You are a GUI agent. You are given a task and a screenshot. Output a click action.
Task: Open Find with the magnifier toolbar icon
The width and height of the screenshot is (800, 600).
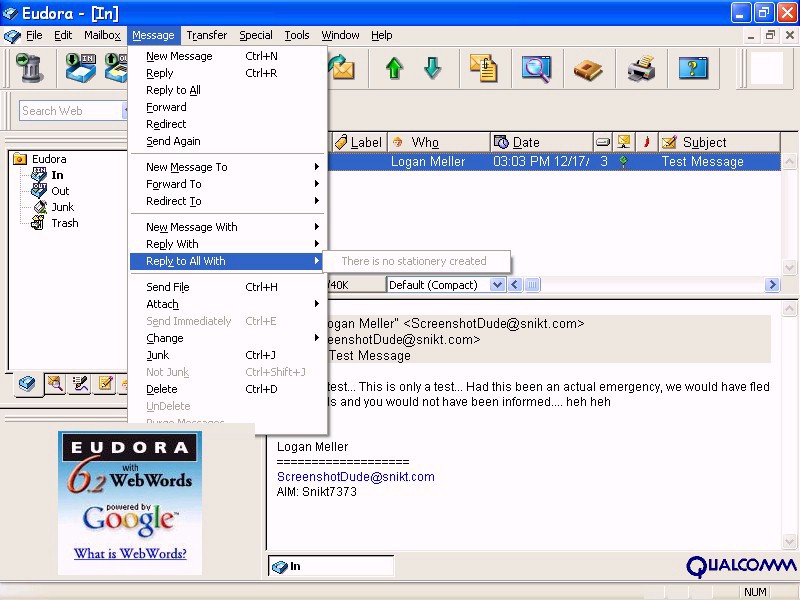click(536, 68)
